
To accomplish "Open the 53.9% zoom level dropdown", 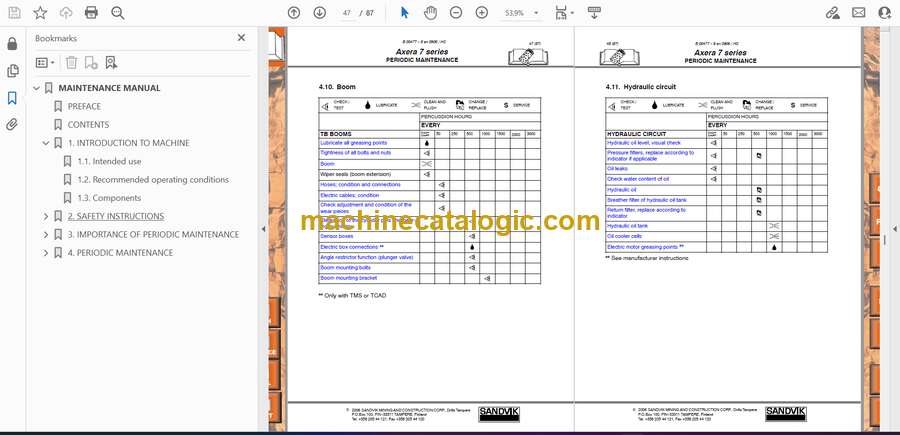I will pyautogui.click(x=521, y=13).
